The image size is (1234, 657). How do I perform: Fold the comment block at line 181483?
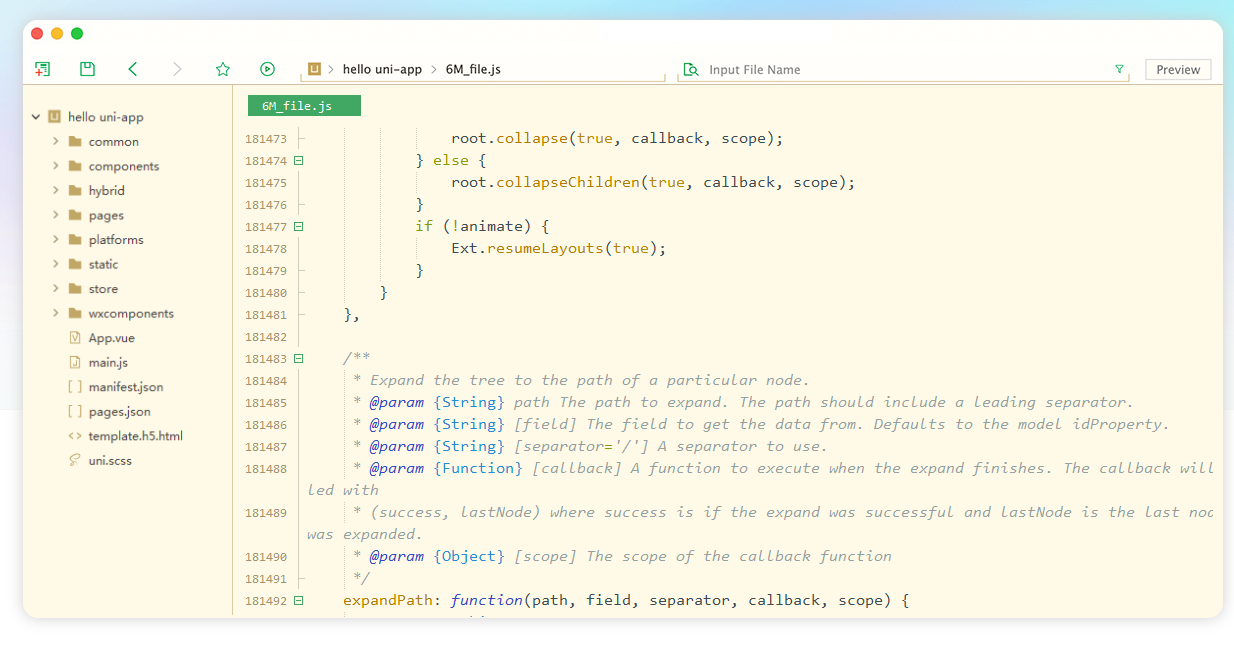pos(298,359)
